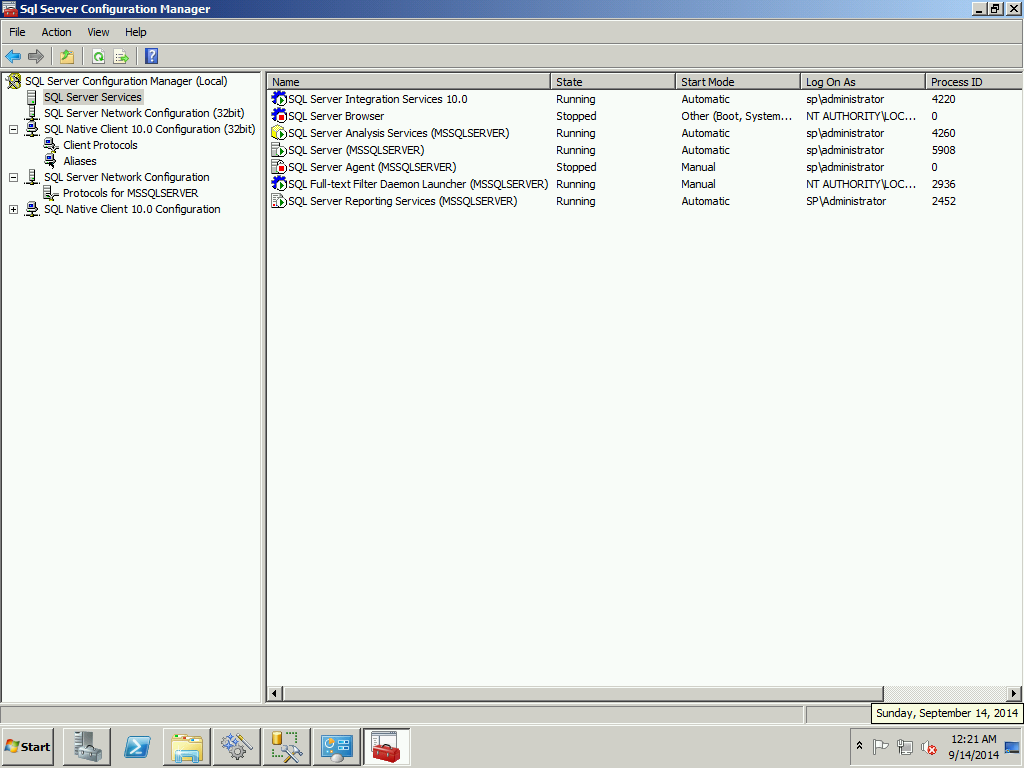Select the SQL Server Browser service gear icon

pos(279,116)
